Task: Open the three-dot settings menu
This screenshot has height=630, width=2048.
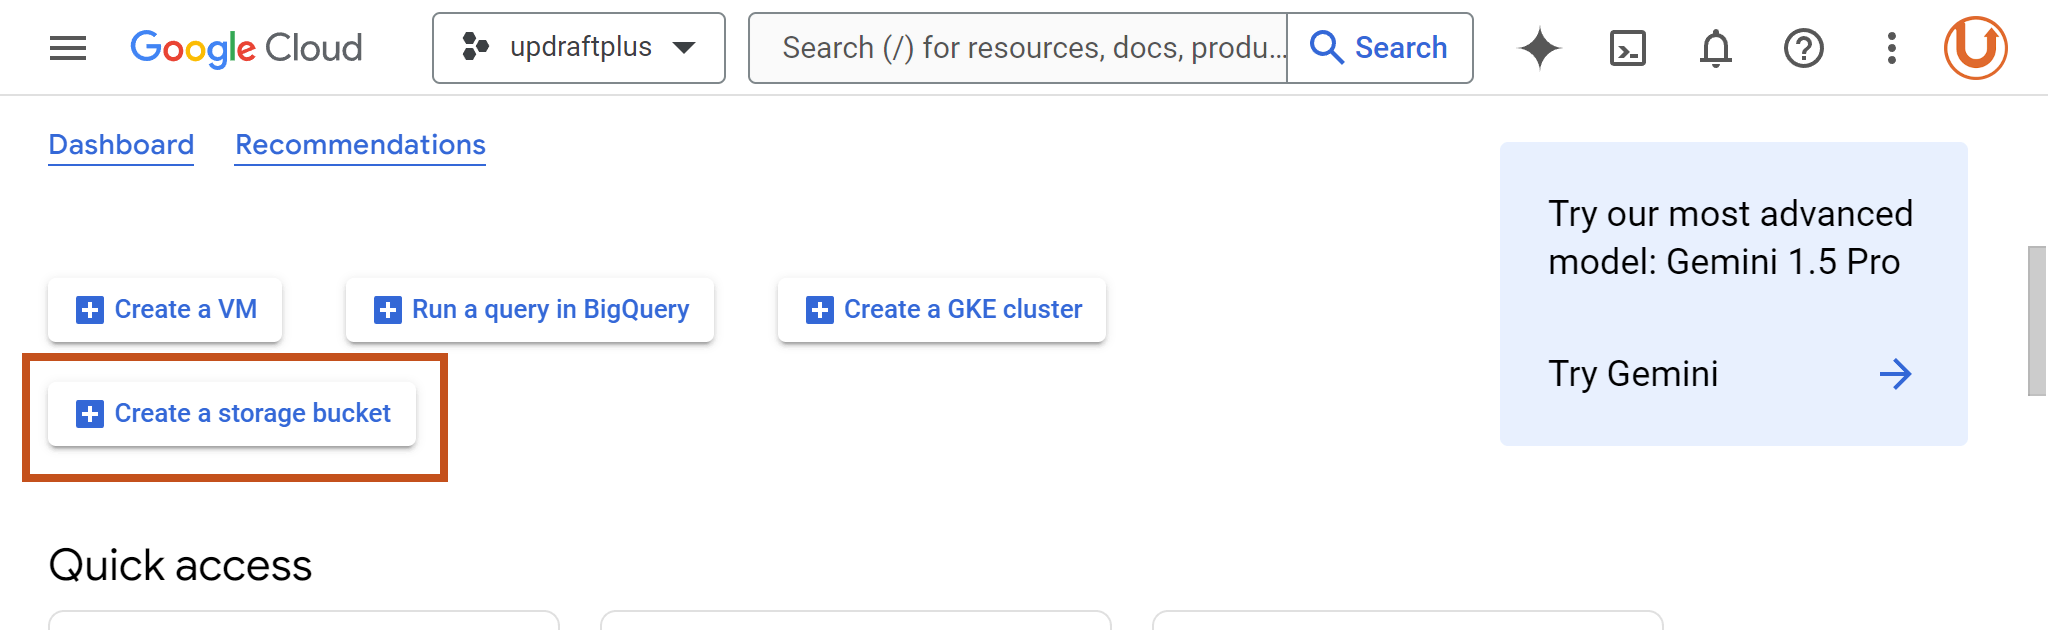Action: coord(1892,48)
